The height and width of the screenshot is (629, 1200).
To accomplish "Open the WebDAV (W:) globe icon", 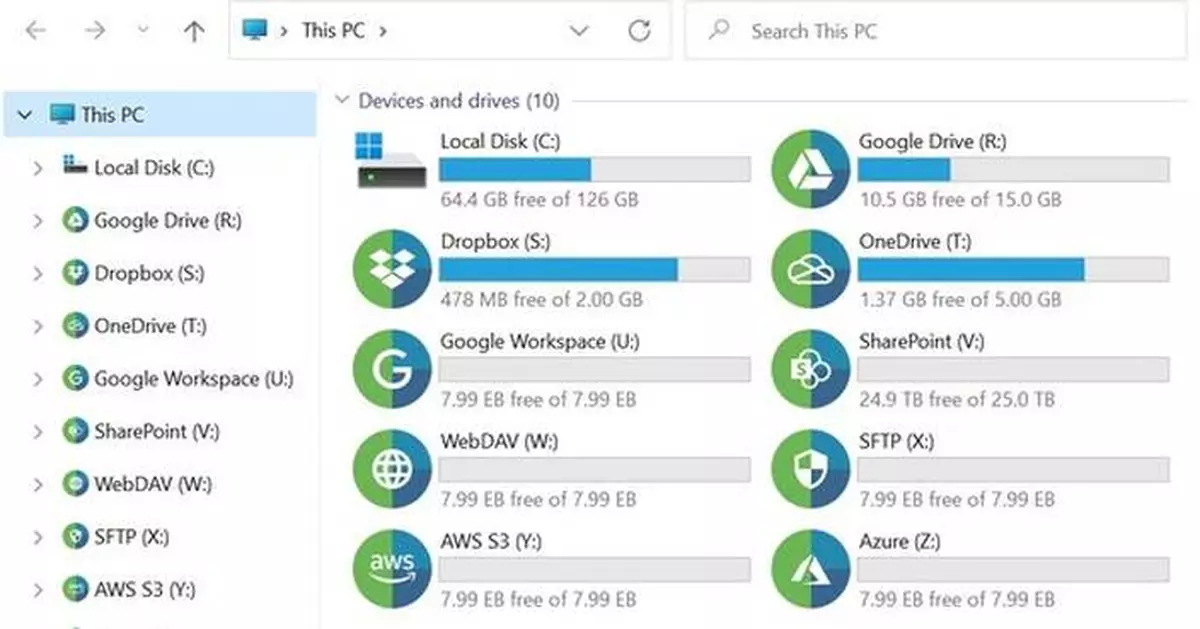I will 391,469.
